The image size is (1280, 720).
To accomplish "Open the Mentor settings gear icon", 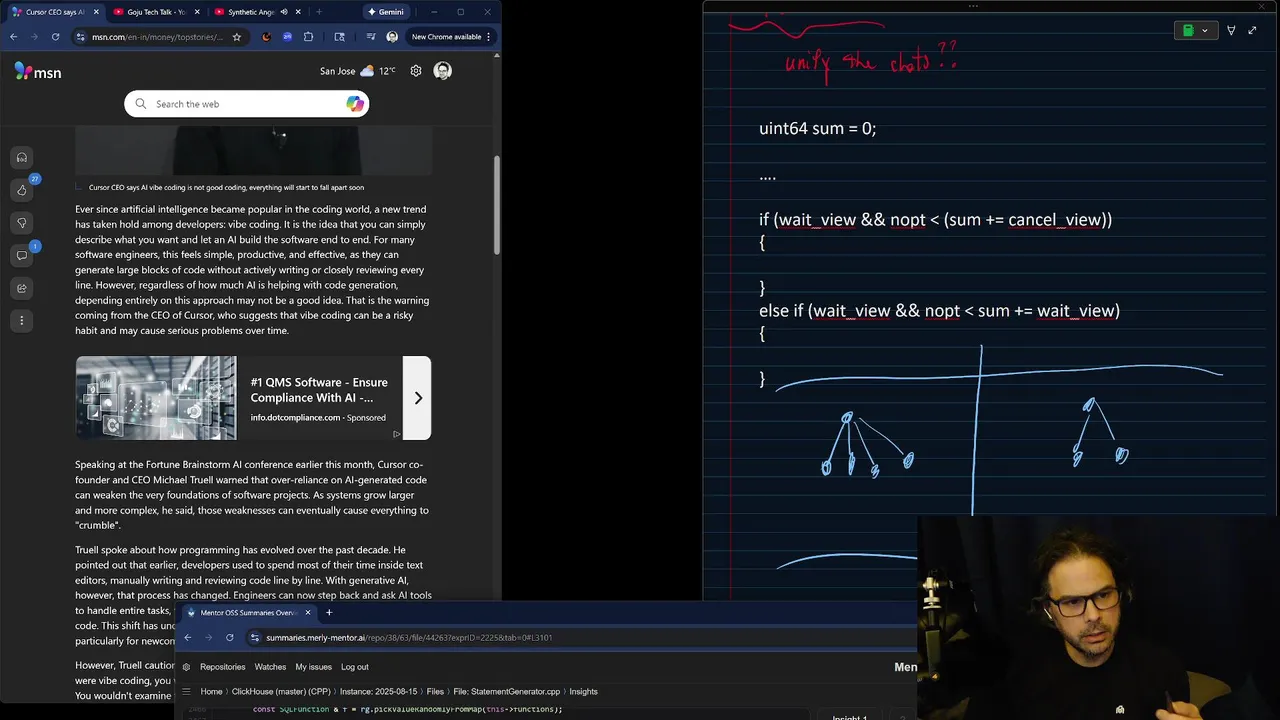I will pyautogui.click(x=186, y=667).
